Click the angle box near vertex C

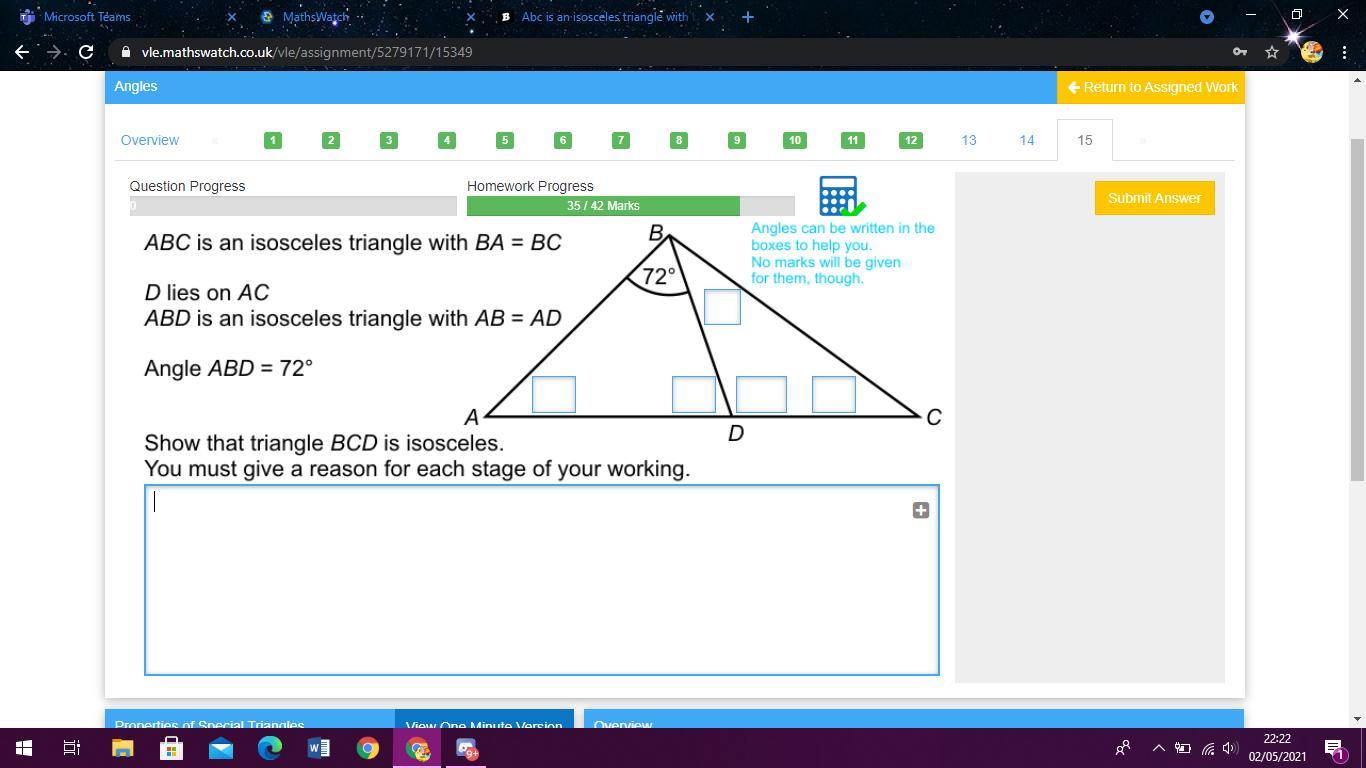(834, 394)
